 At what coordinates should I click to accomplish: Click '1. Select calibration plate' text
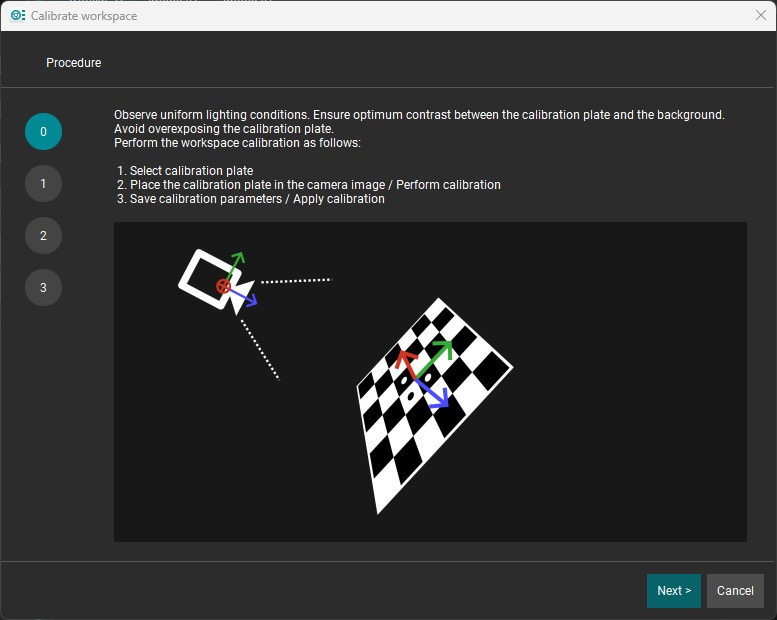[x=185, y=170]
